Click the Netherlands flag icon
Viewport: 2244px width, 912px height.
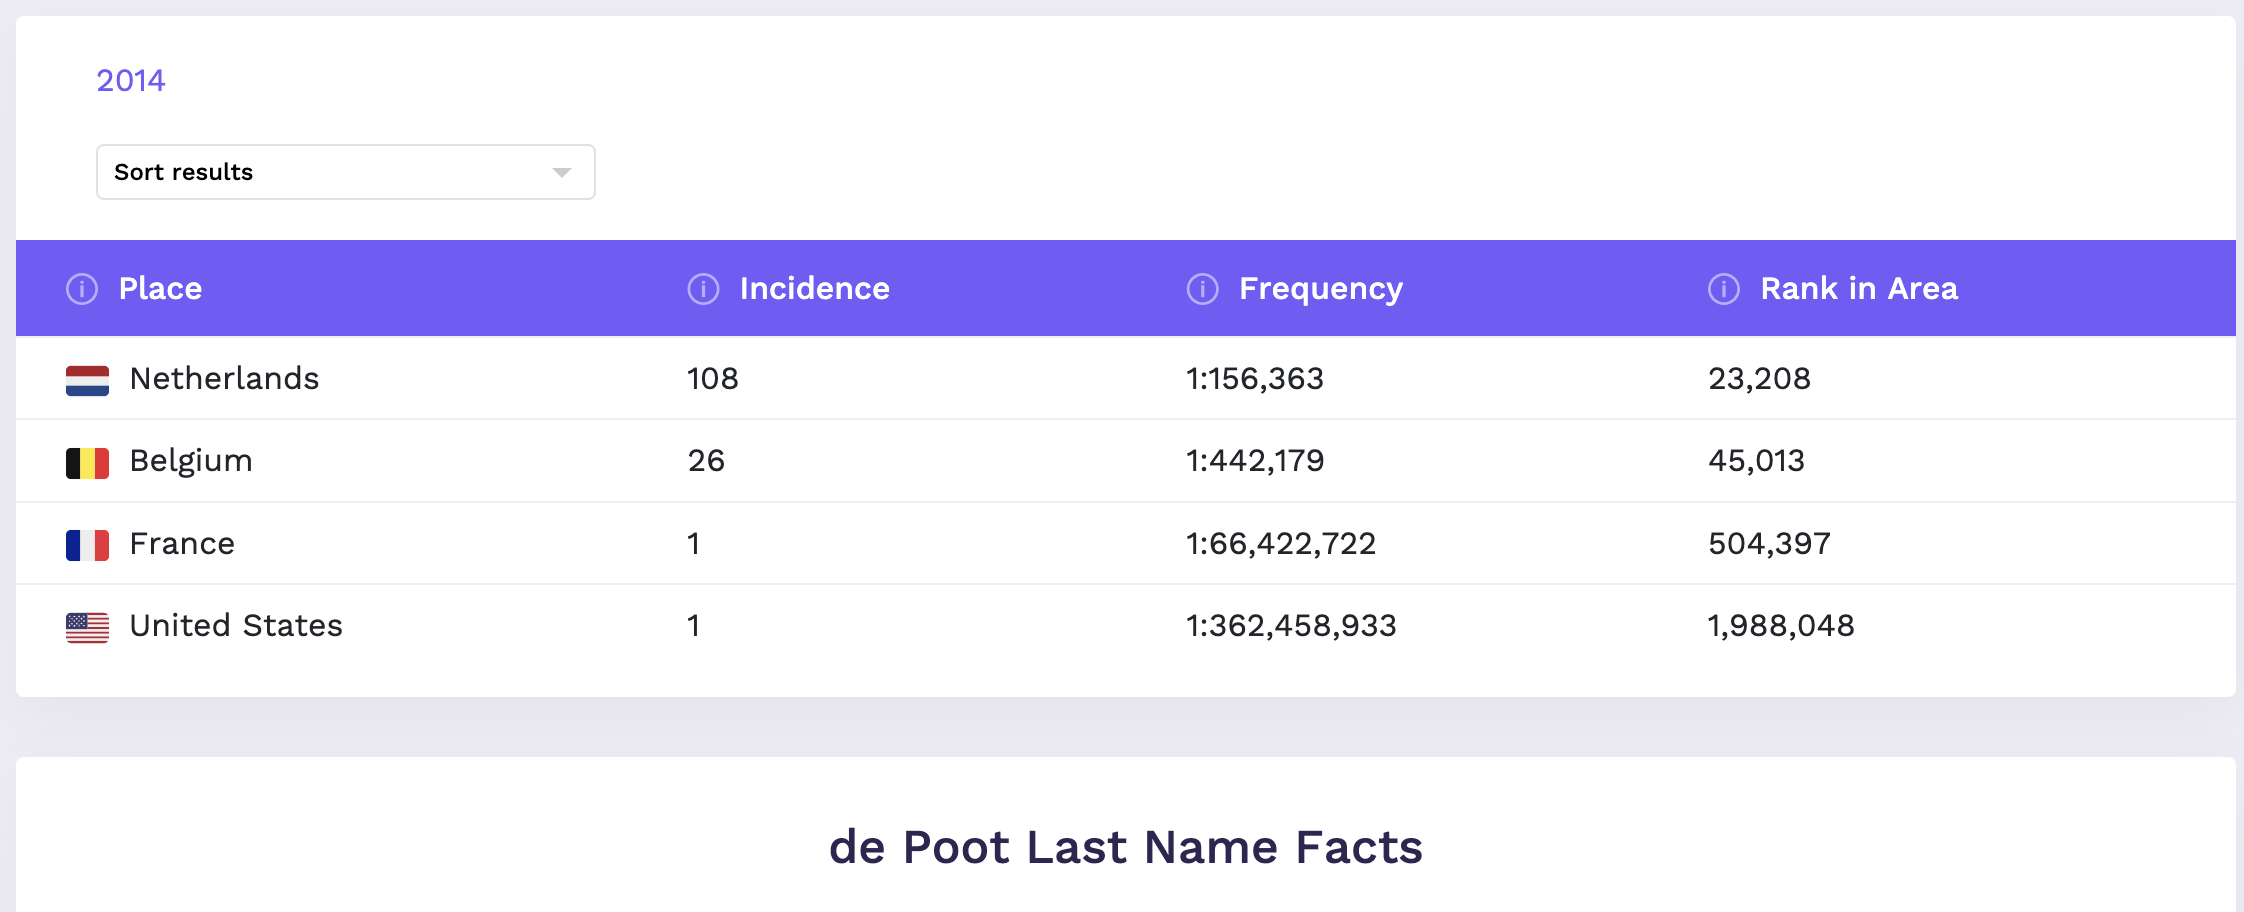coord(87,380)
